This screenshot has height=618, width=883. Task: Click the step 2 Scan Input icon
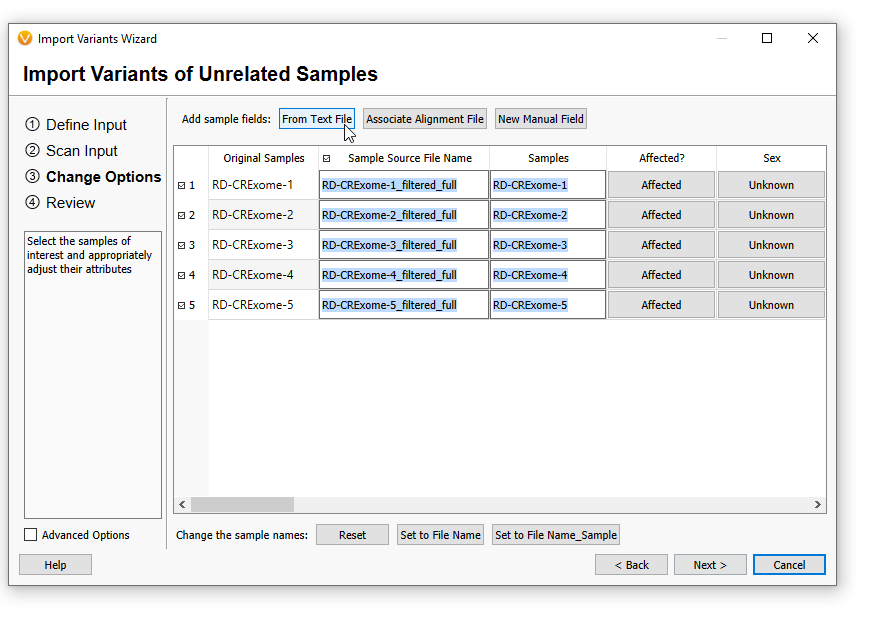click(32, 150)
